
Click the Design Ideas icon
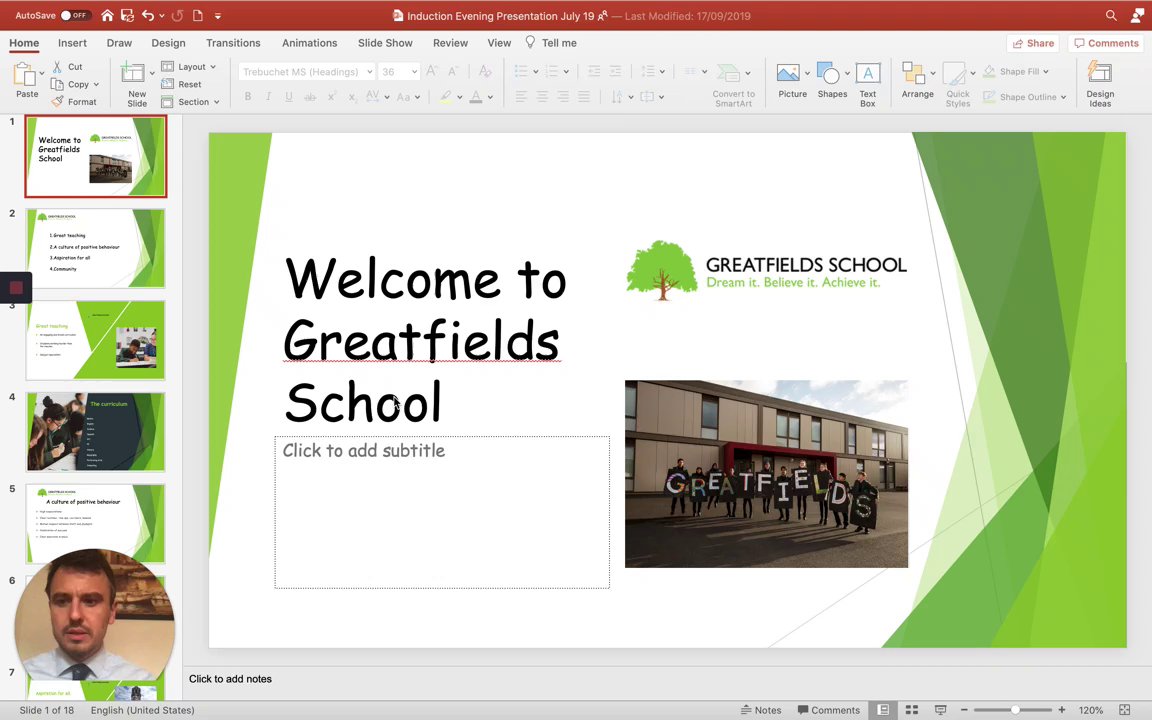pos(1100,73)
